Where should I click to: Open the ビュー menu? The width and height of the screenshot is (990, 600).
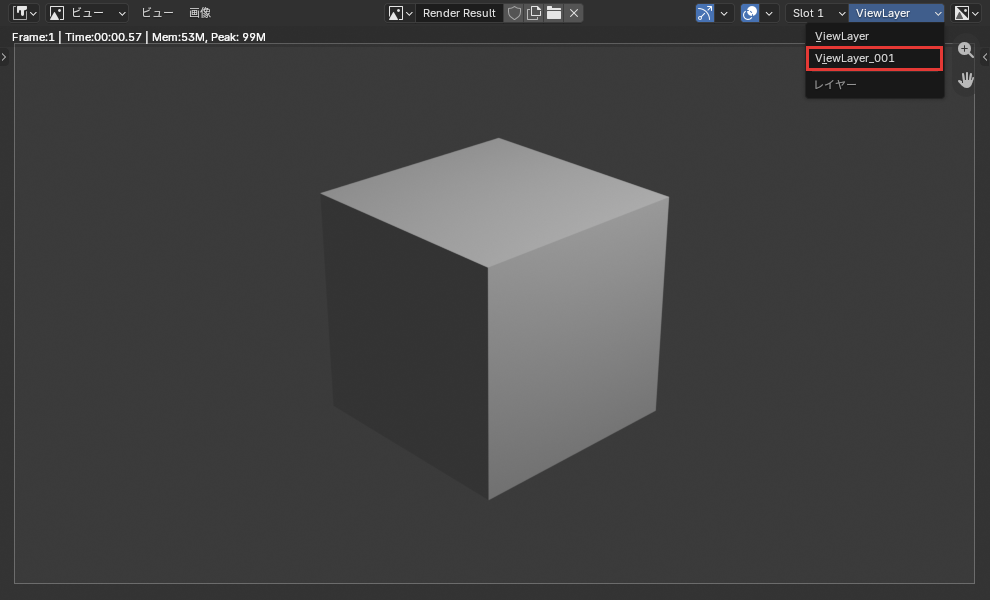(157, 13)
